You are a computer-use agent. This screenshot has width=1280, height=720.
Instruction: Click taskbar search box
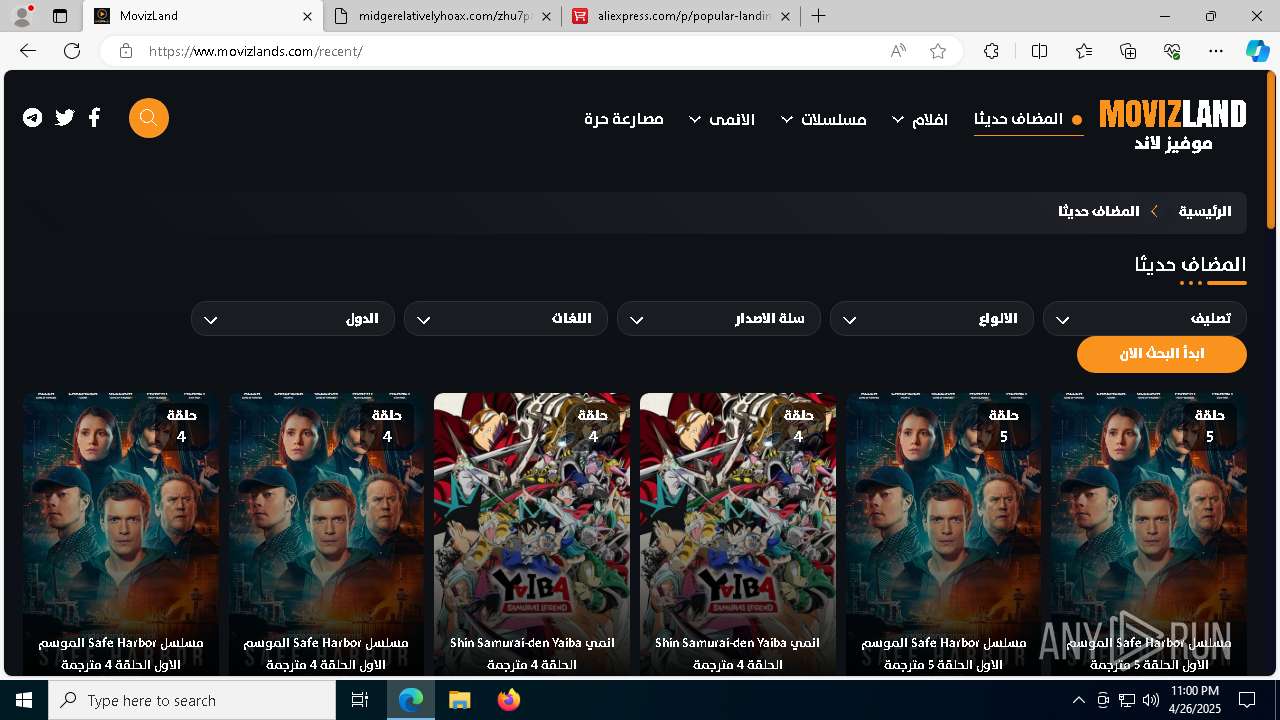[x=192, y=700]
